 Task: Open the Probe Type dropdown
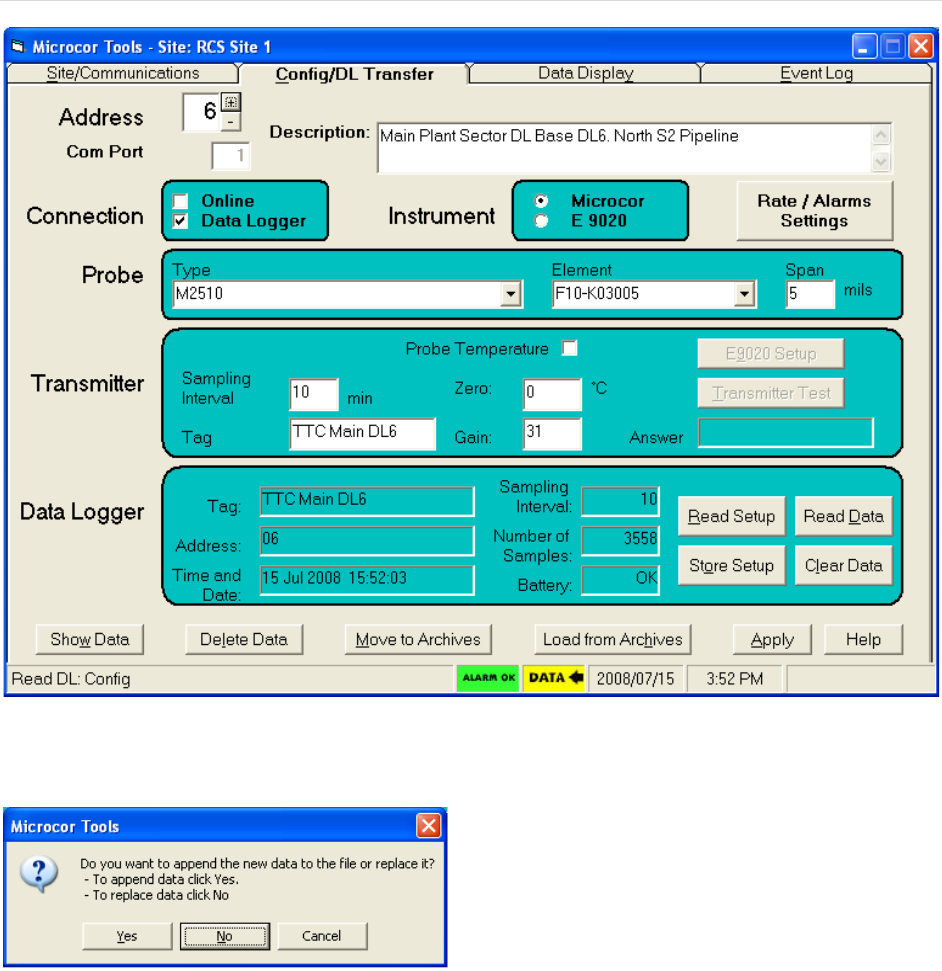pos(511,294)
